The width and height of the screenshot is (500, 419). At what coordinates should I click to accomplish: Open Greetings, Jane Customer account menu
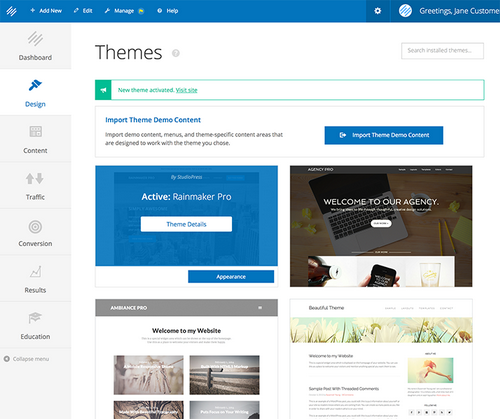pos(459,11)
